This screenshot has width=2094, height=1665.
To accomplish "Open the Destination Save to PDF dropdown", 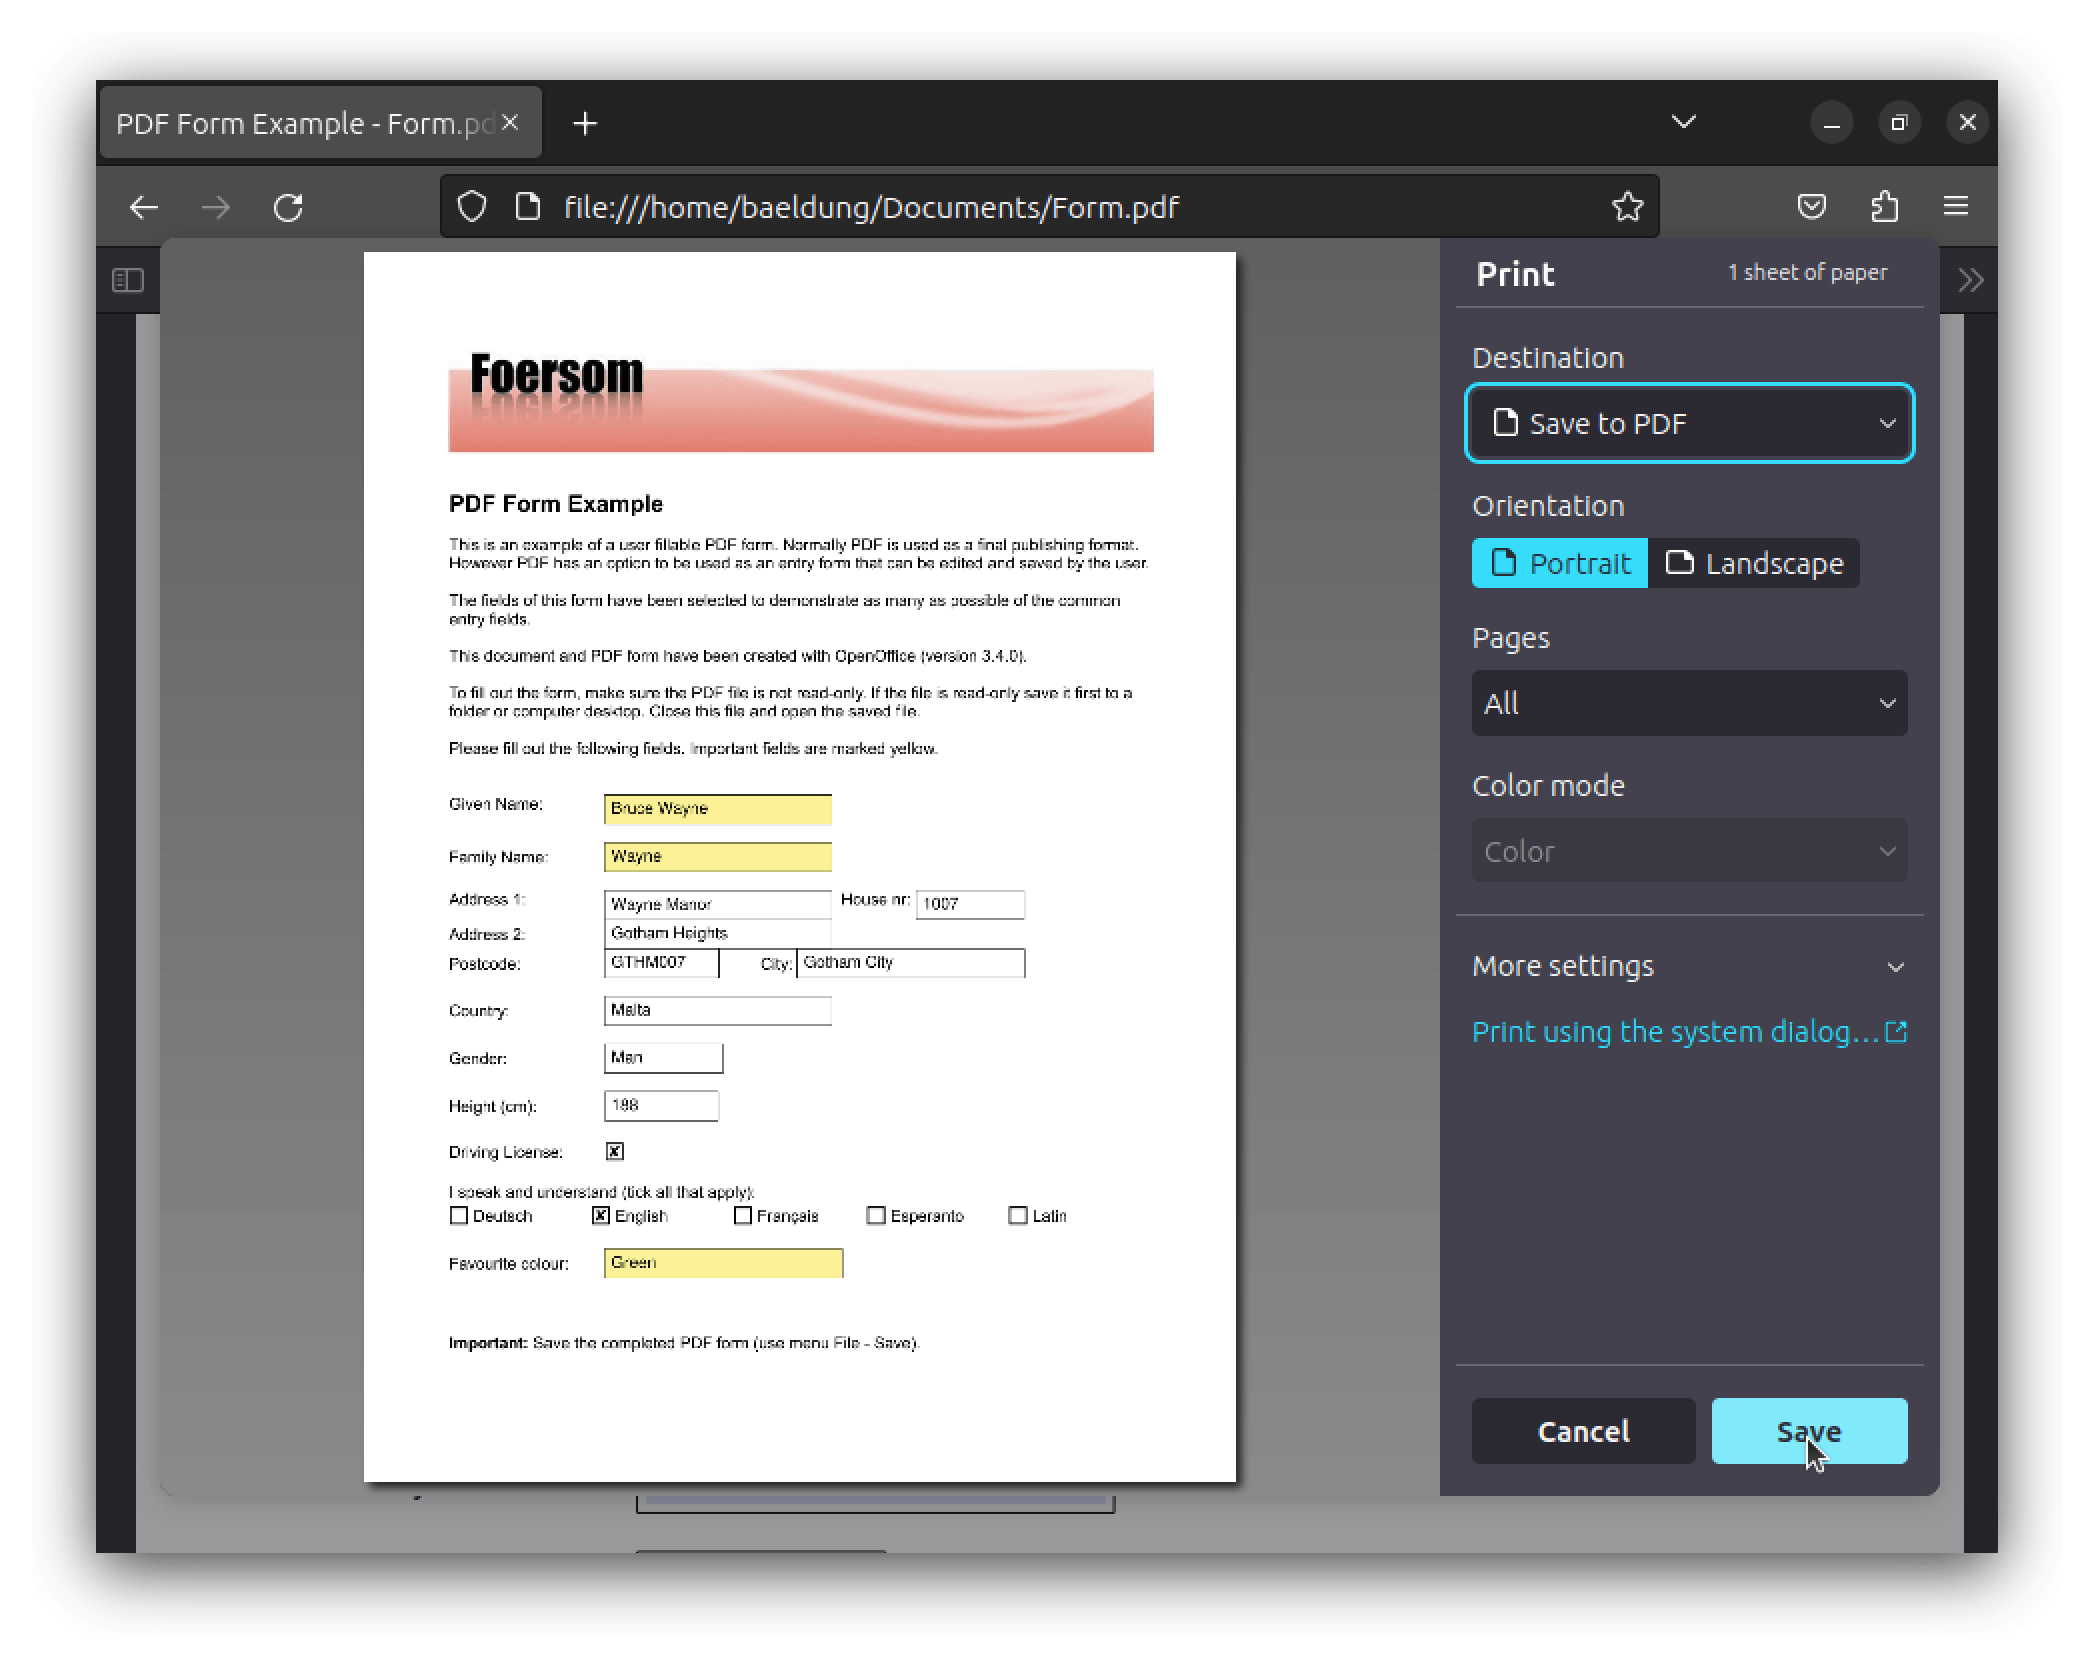I will [1689, 423].
